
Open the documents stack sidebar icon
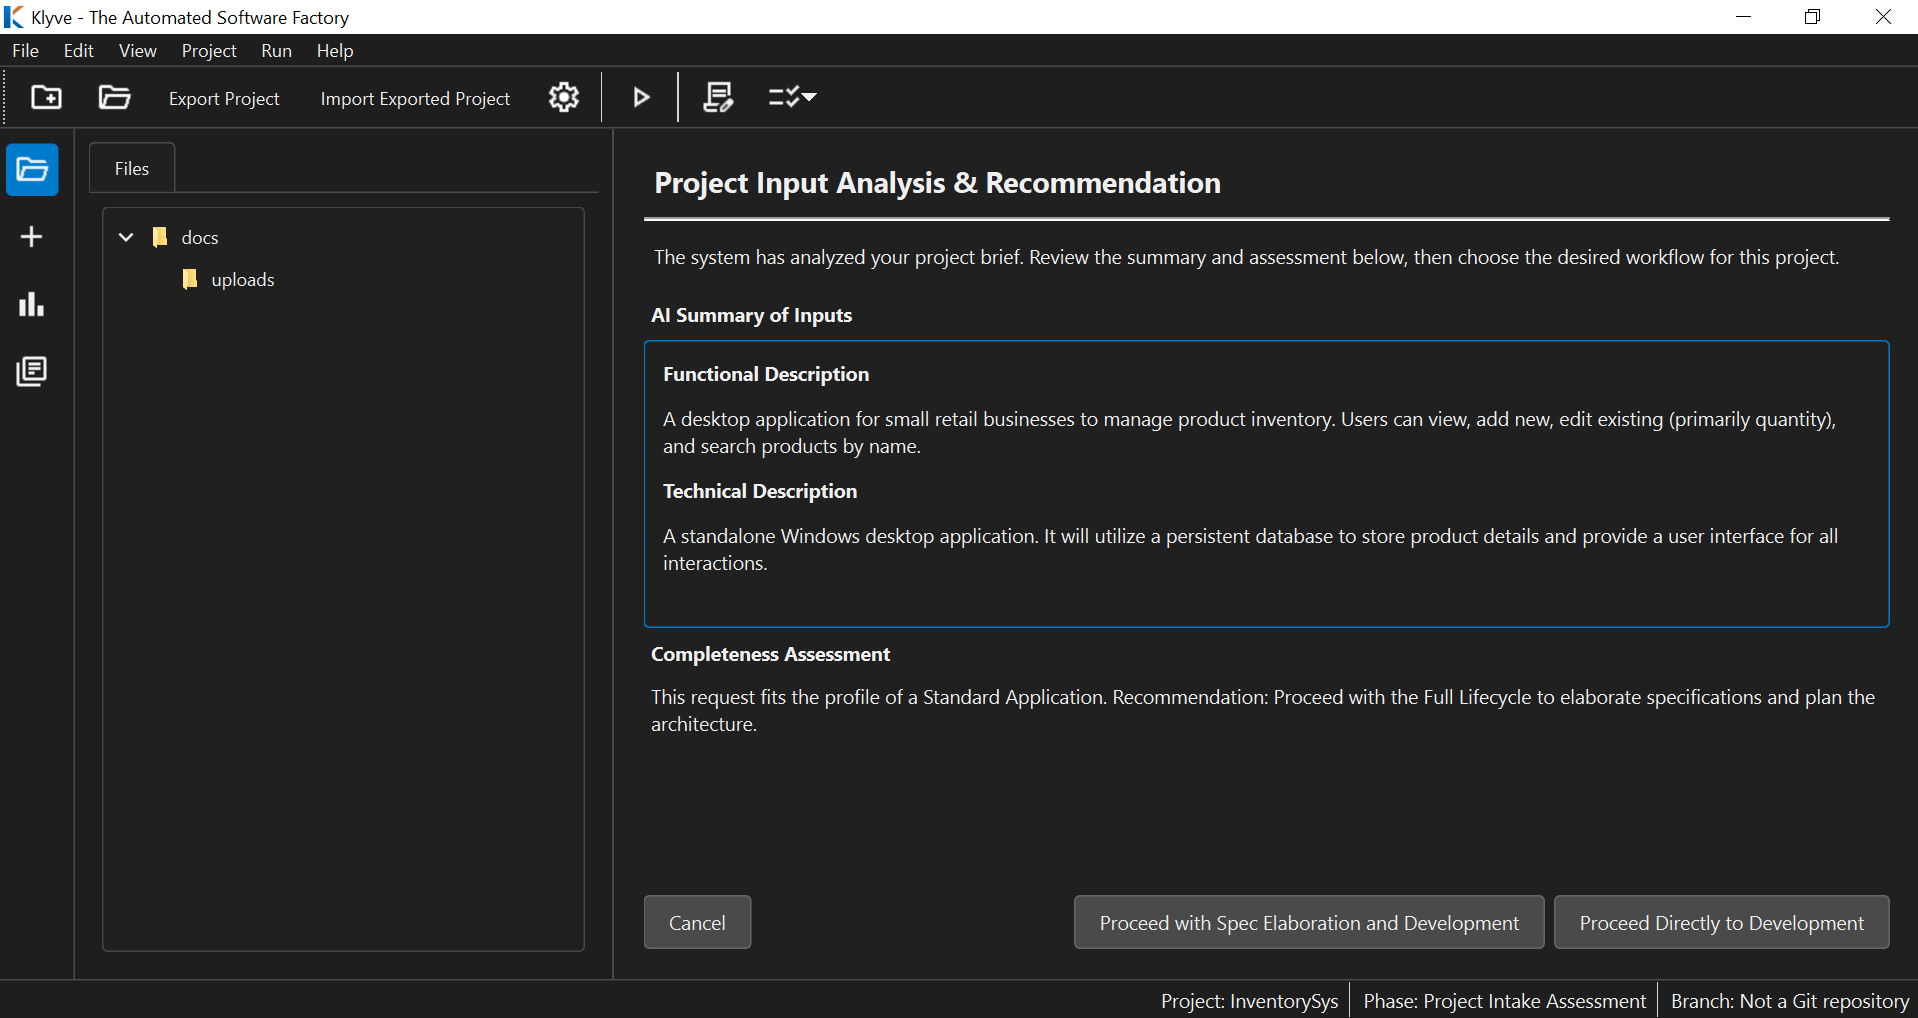pos(32,371)
